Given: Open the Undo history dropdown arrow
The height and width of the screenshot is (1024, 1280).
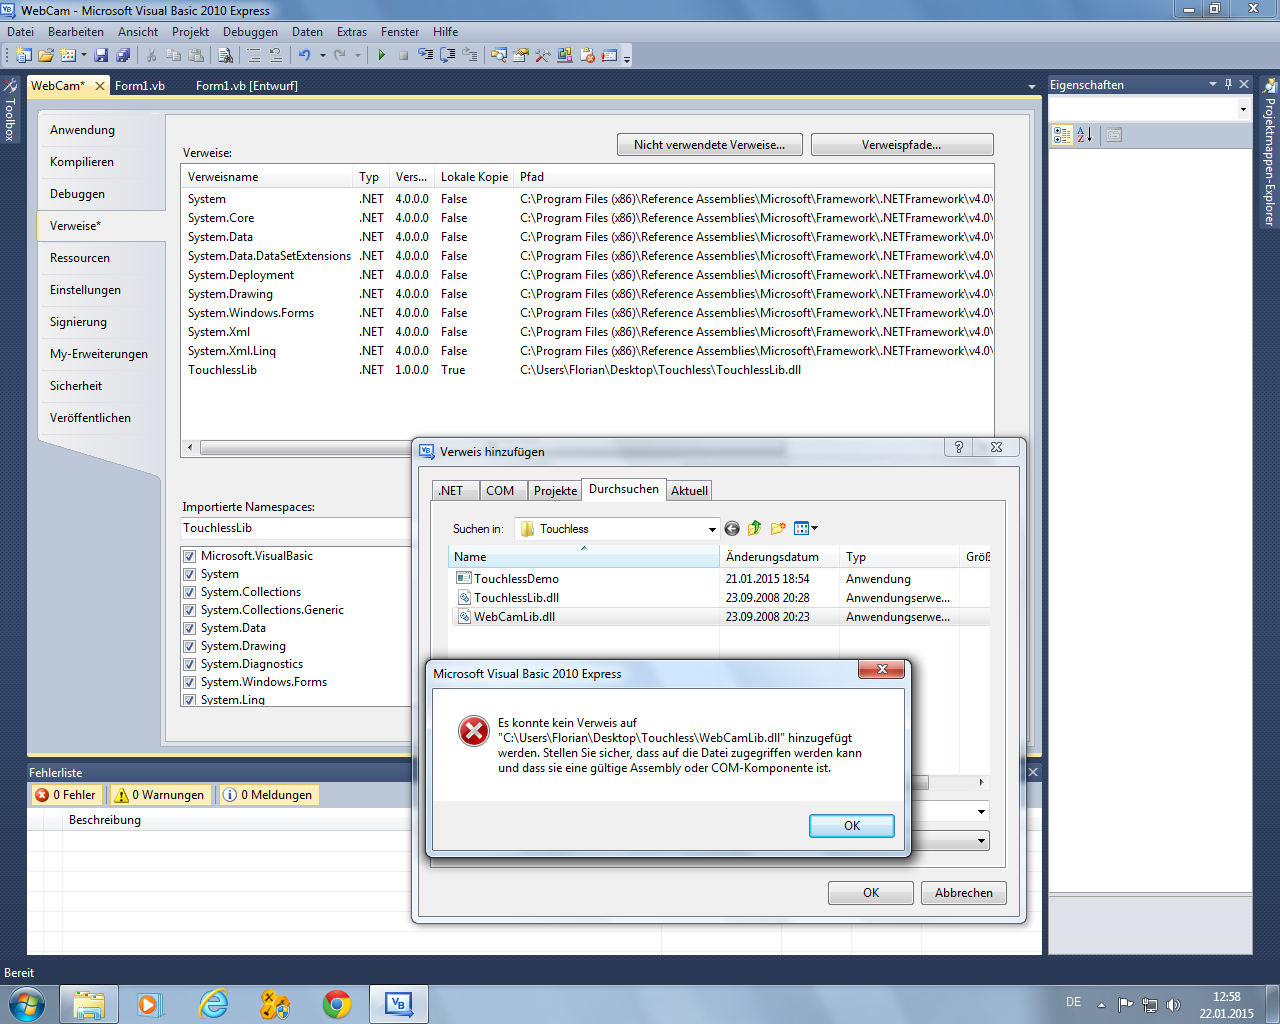Looking at the screenshot, I should click(322, 55).
